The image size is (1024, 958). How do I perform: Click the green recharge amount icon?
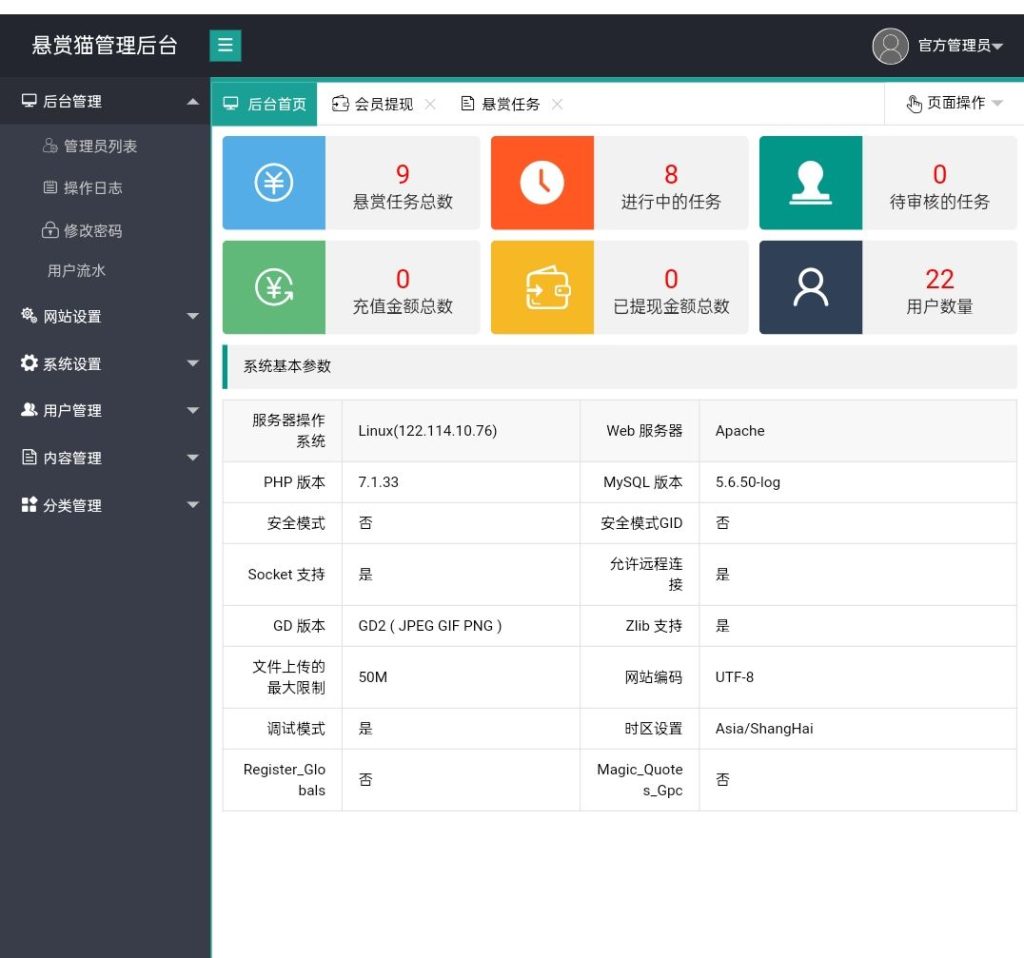(x=274, y=287)
